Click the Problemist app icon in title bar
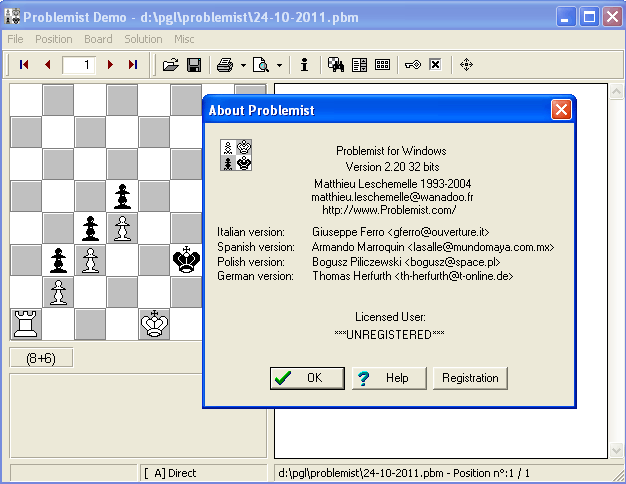The width and height of the screenshot is (626, 484). point(12,16)
